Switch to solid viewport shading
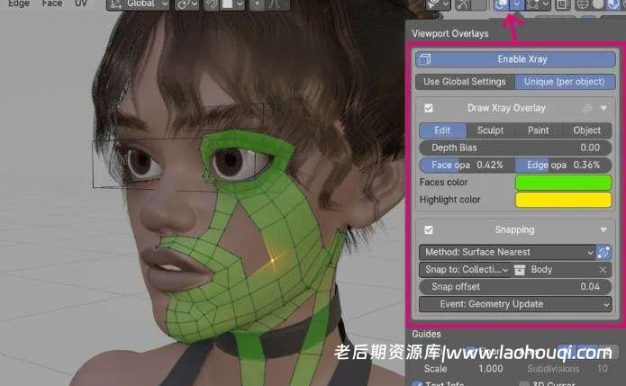The width and height of the screenshot is (626, 386). coord(598,4)
